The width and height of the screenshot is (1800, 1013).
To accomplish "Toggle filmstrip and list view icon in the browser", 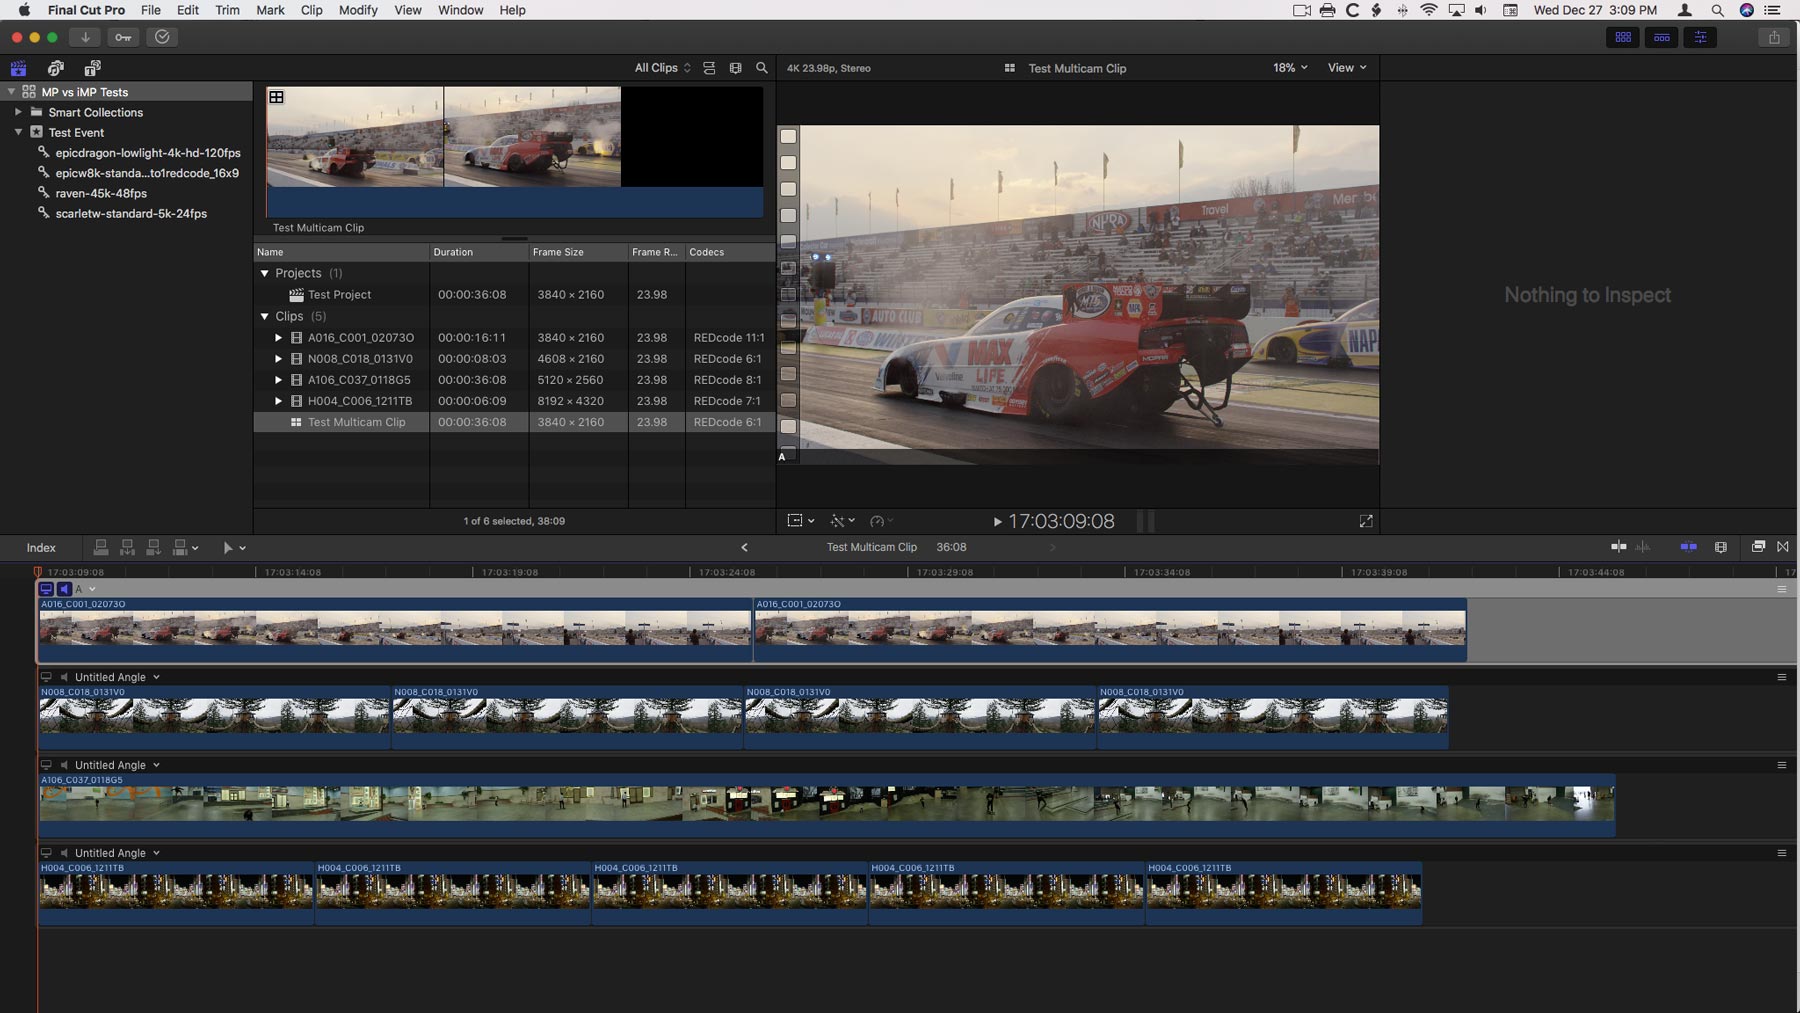I will (736, 68).
